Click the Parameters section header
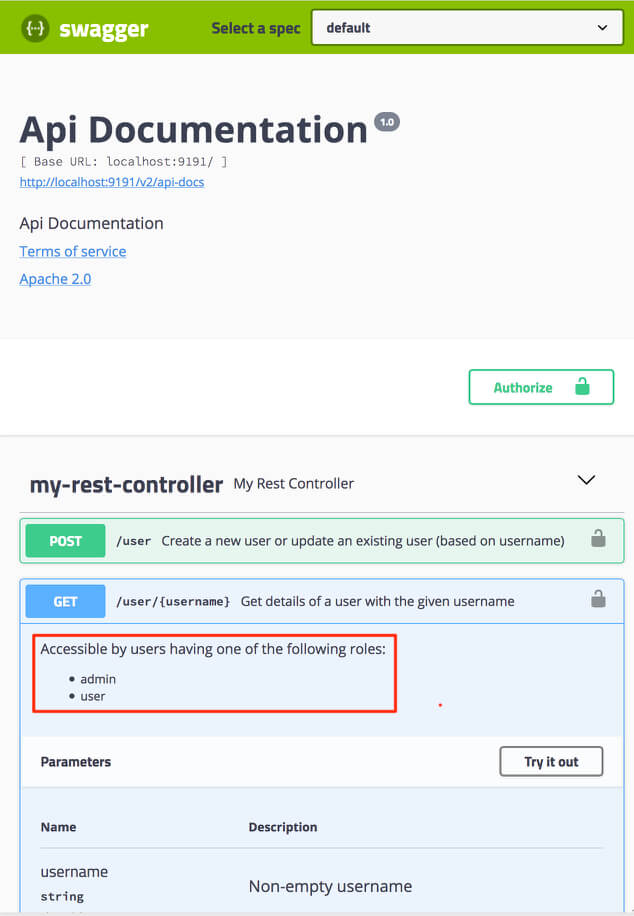634x916 pixels. point(76,762)
